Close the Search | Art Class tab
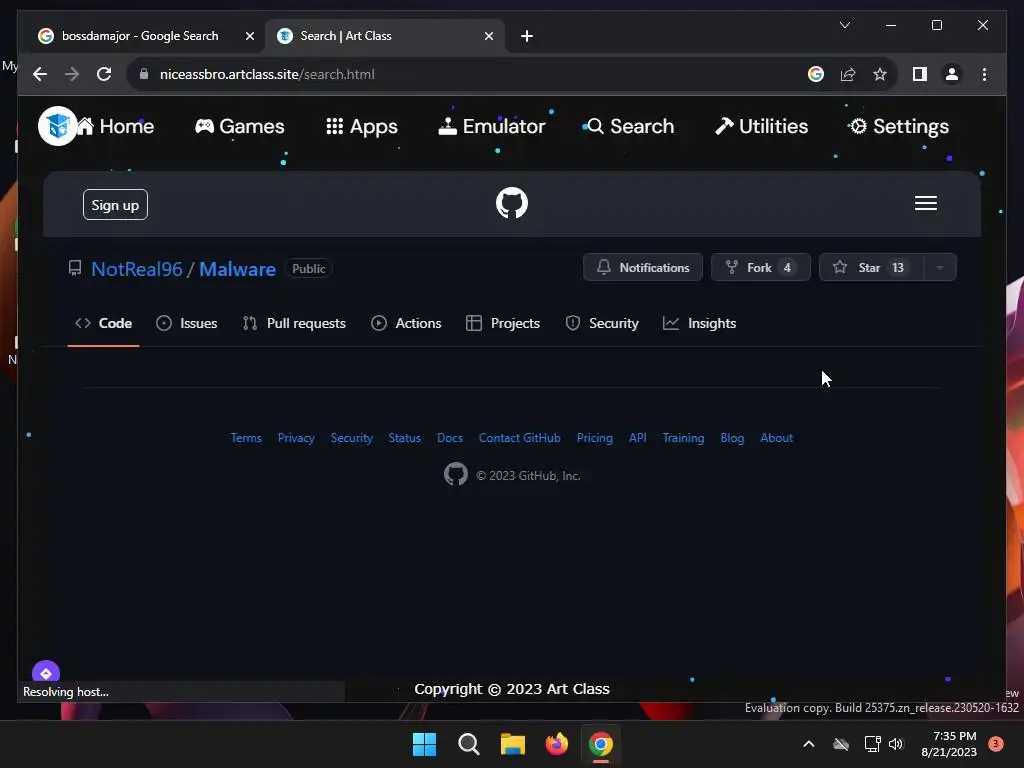The height and width of the screenshot is (768, 1024). [488, 36]
